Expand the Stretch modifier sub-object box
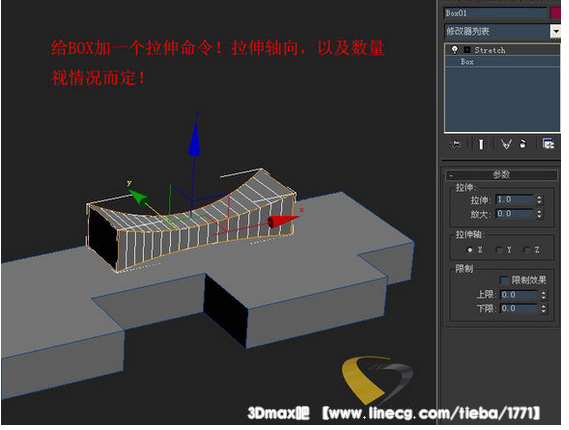569x430 pixels. click(467, 50)
